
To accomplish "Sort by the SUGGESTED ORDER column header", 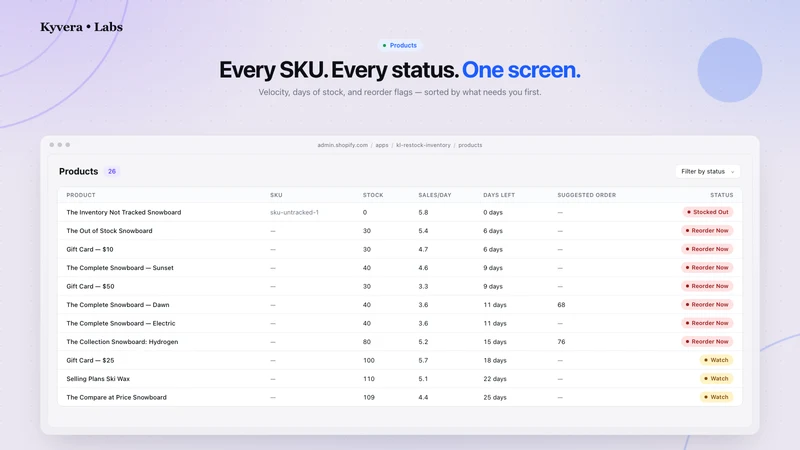I will [587, 195].
